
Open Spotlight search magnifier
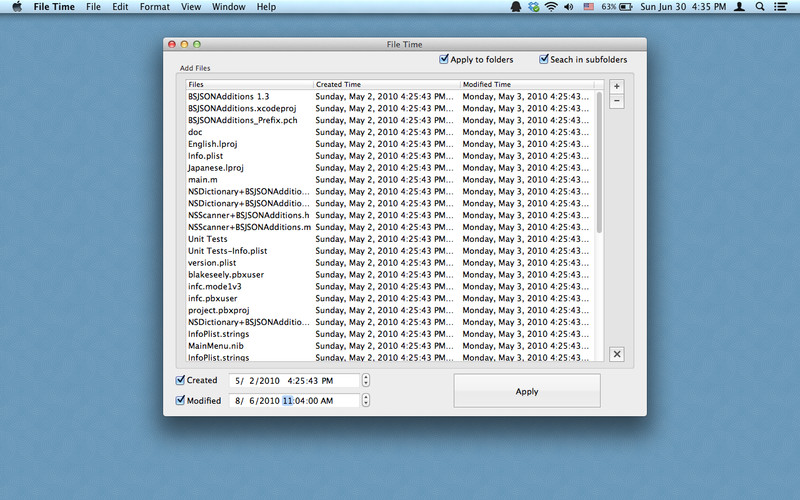760,7
